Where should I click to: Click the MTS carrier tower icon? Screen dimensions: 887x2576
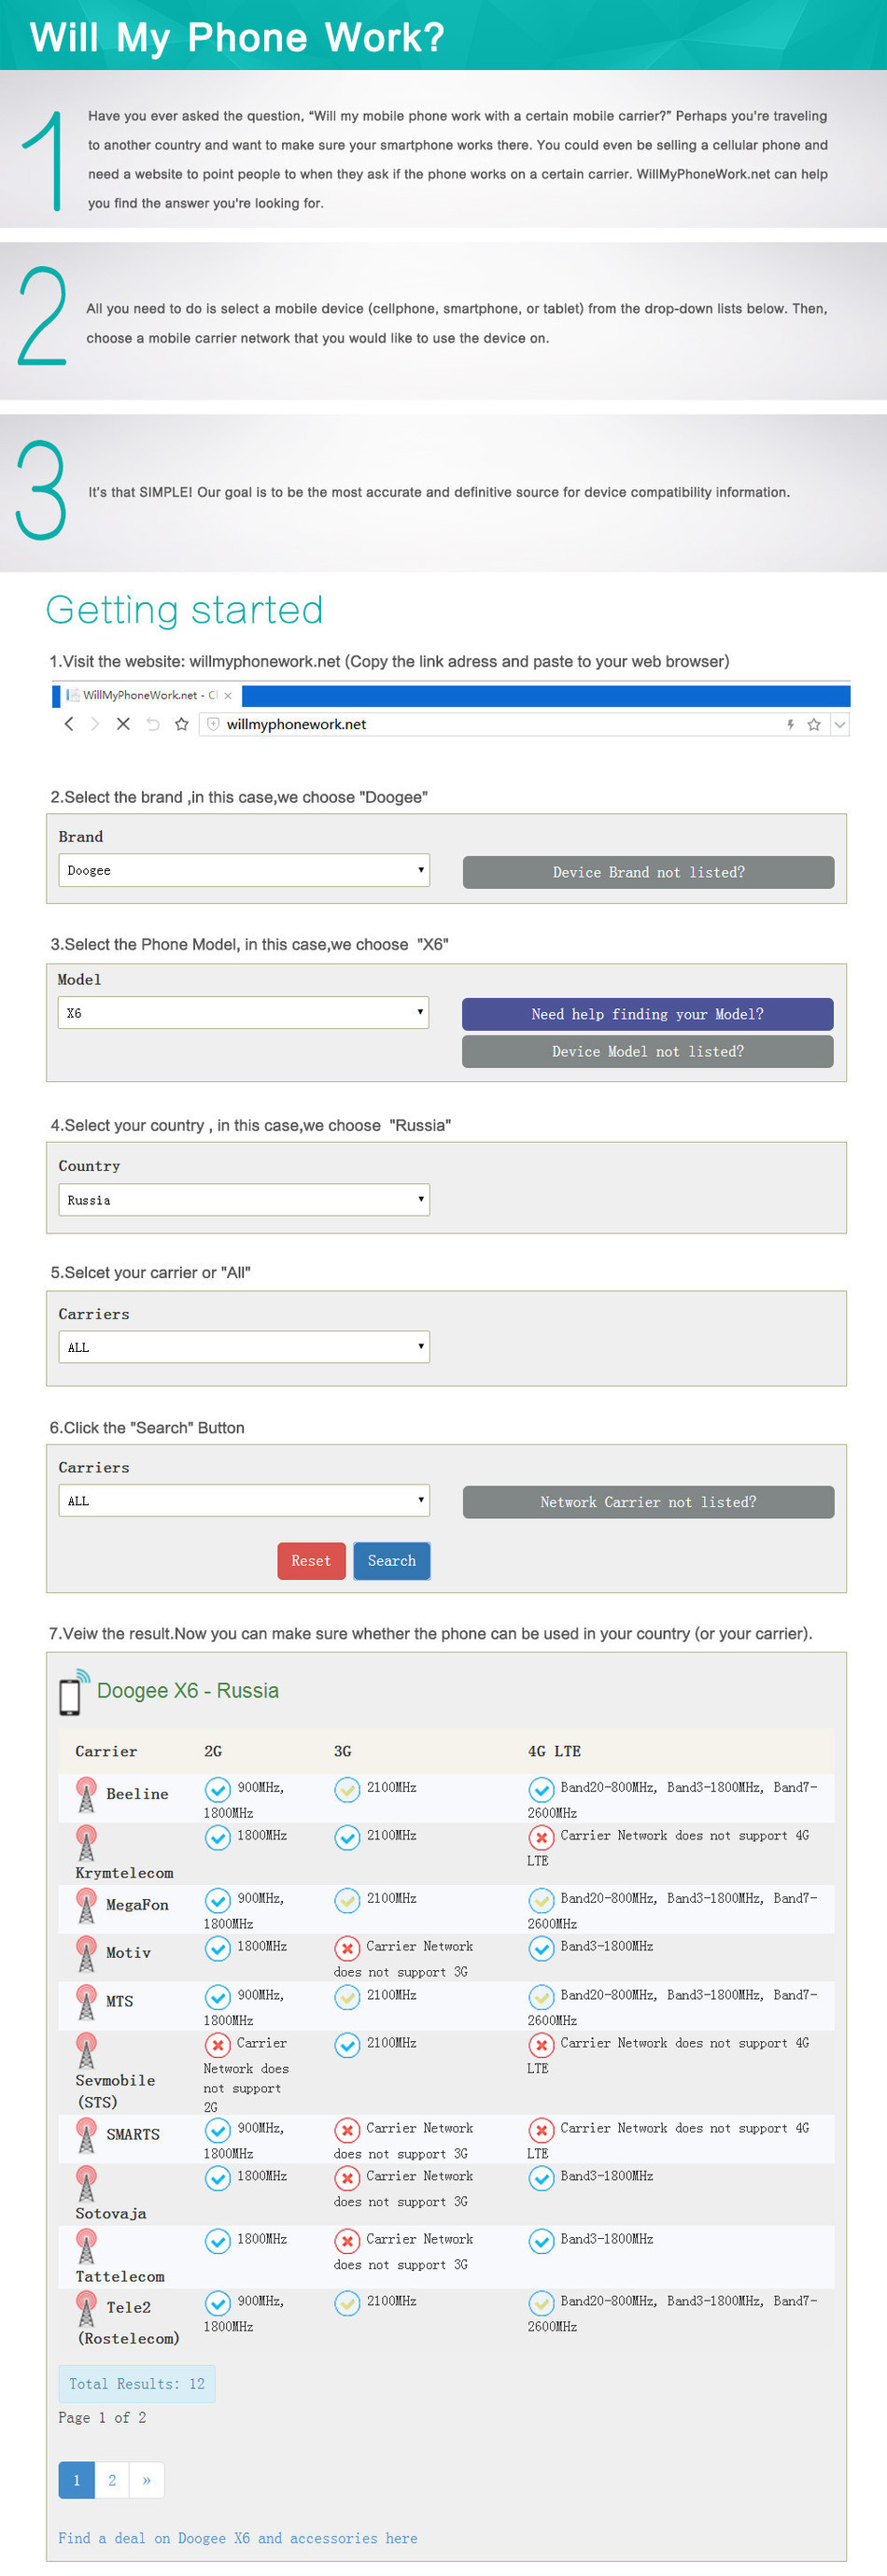click(x=86, y=2001)
